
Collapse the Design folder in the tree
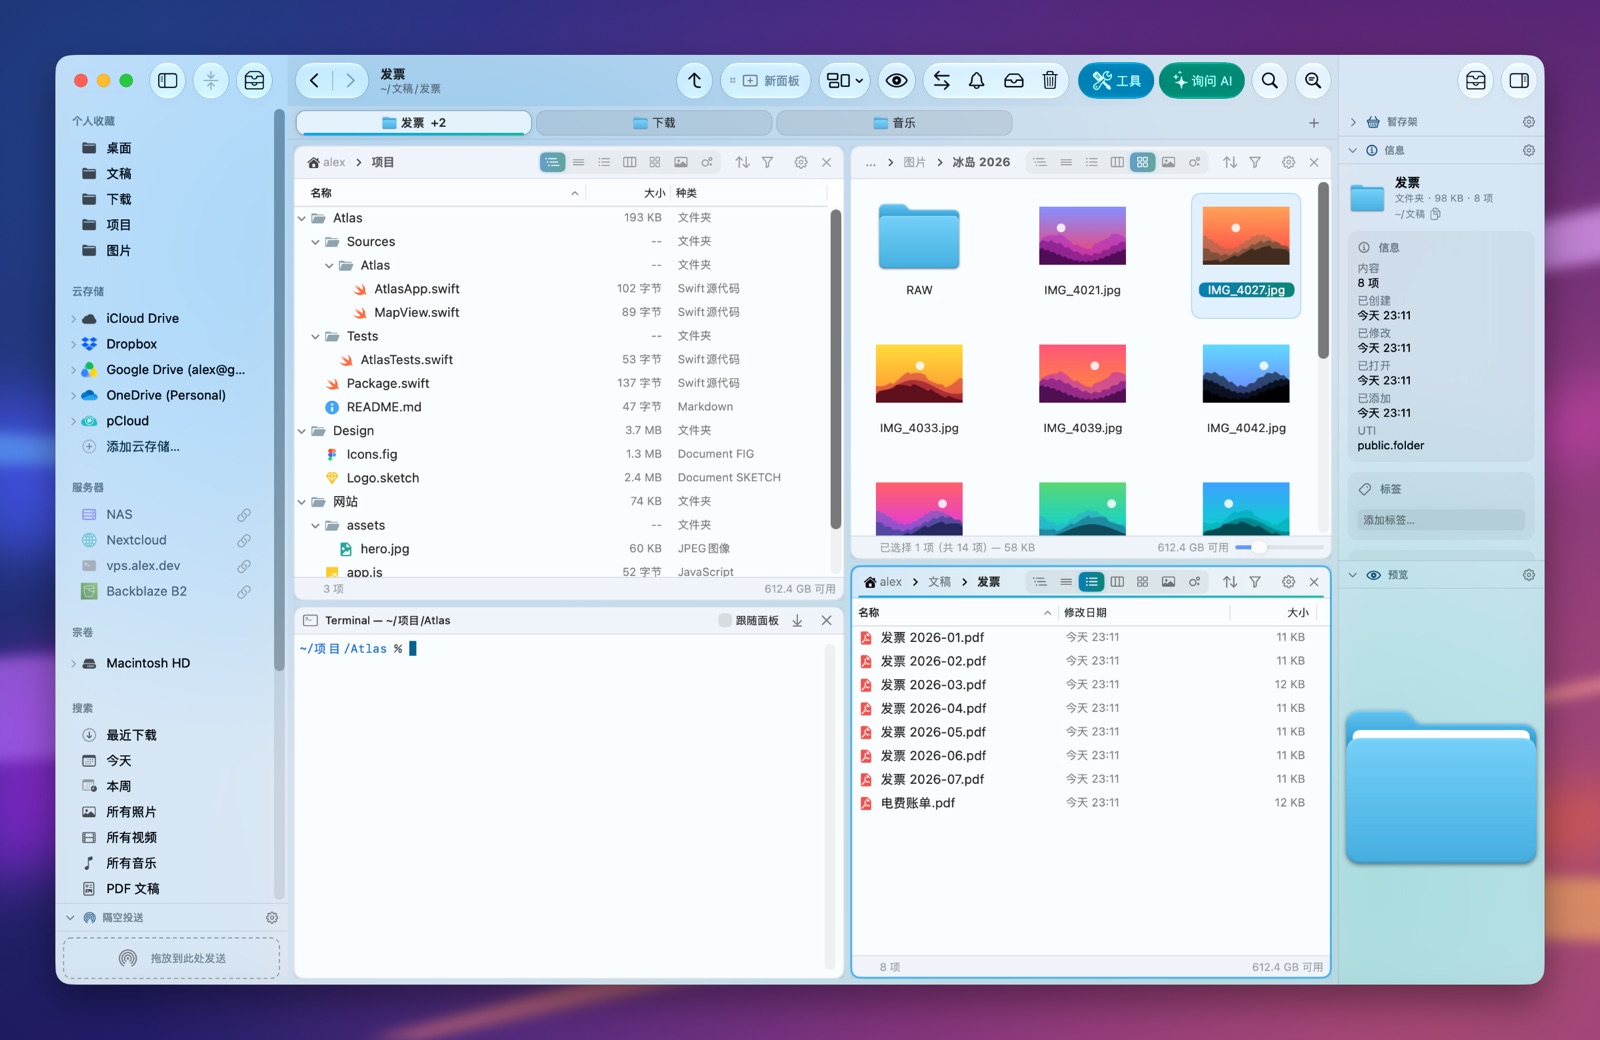point(302,431)
